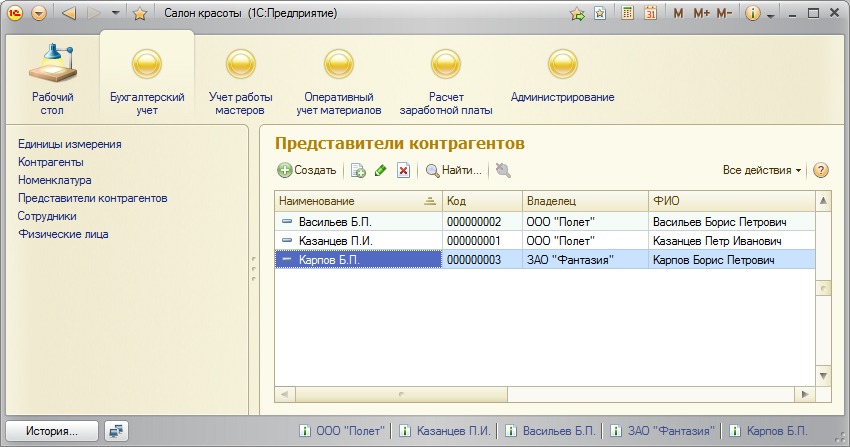
Task: Click the forward navigation arrow
Action: pyautogui.click(x=94, y=13)
